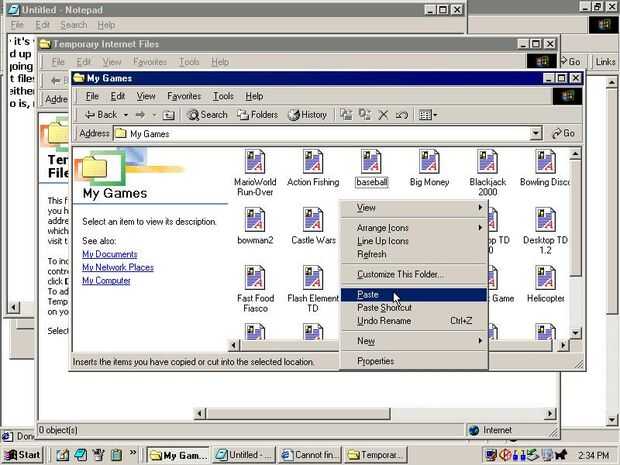The height and width of the screenshot is (465, 620).
Task: Select the Bowling Disco file icon
Action: coord(545,162)
